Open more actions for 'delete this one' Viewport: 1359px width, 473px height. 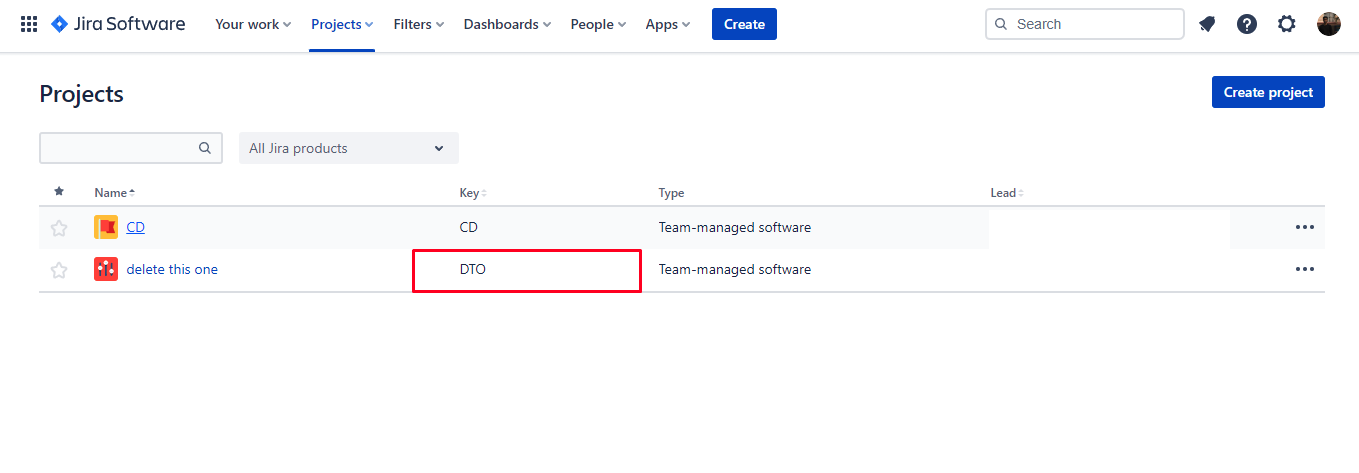click(x=1304, y=269)
